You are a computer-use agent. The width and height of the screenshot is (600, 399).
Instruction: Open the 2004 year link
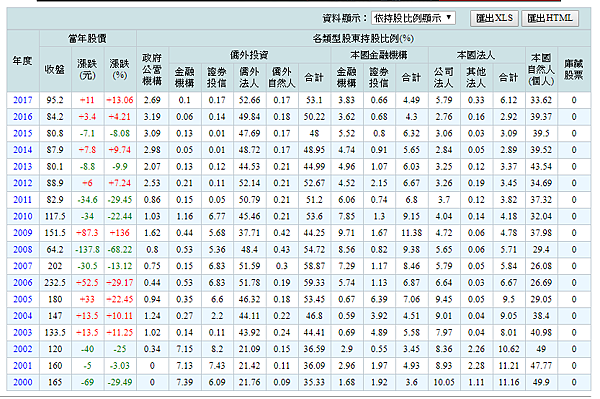pos(23,316)
